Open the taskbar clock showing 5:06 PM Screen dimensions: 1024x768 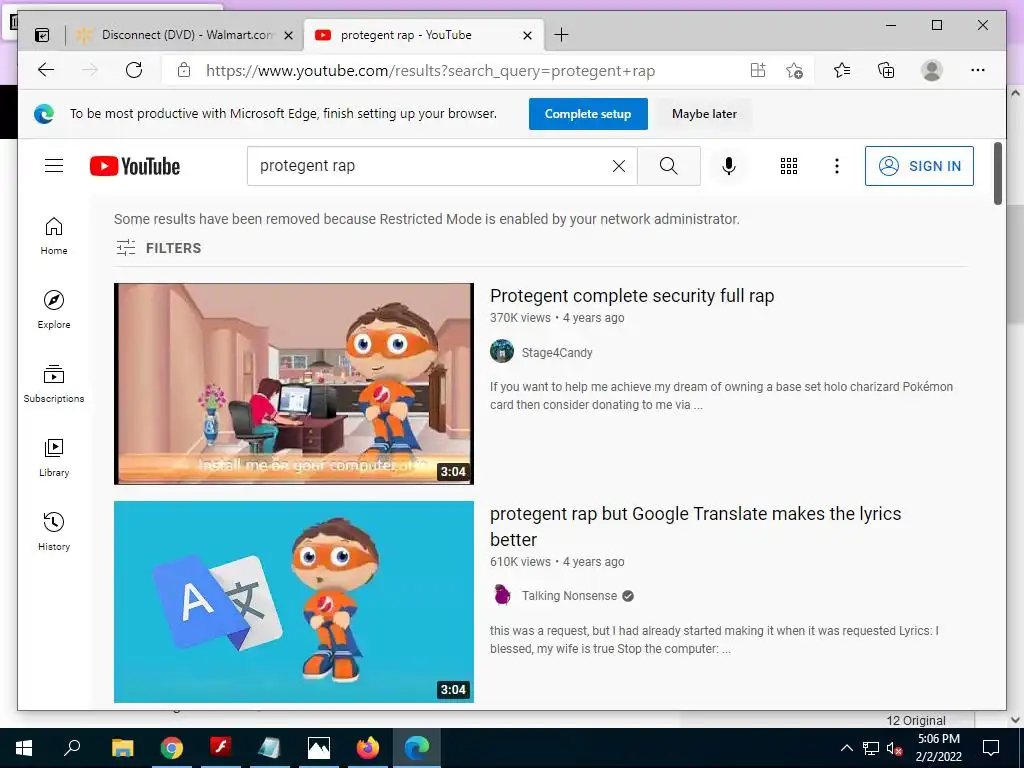coord(938,748)
